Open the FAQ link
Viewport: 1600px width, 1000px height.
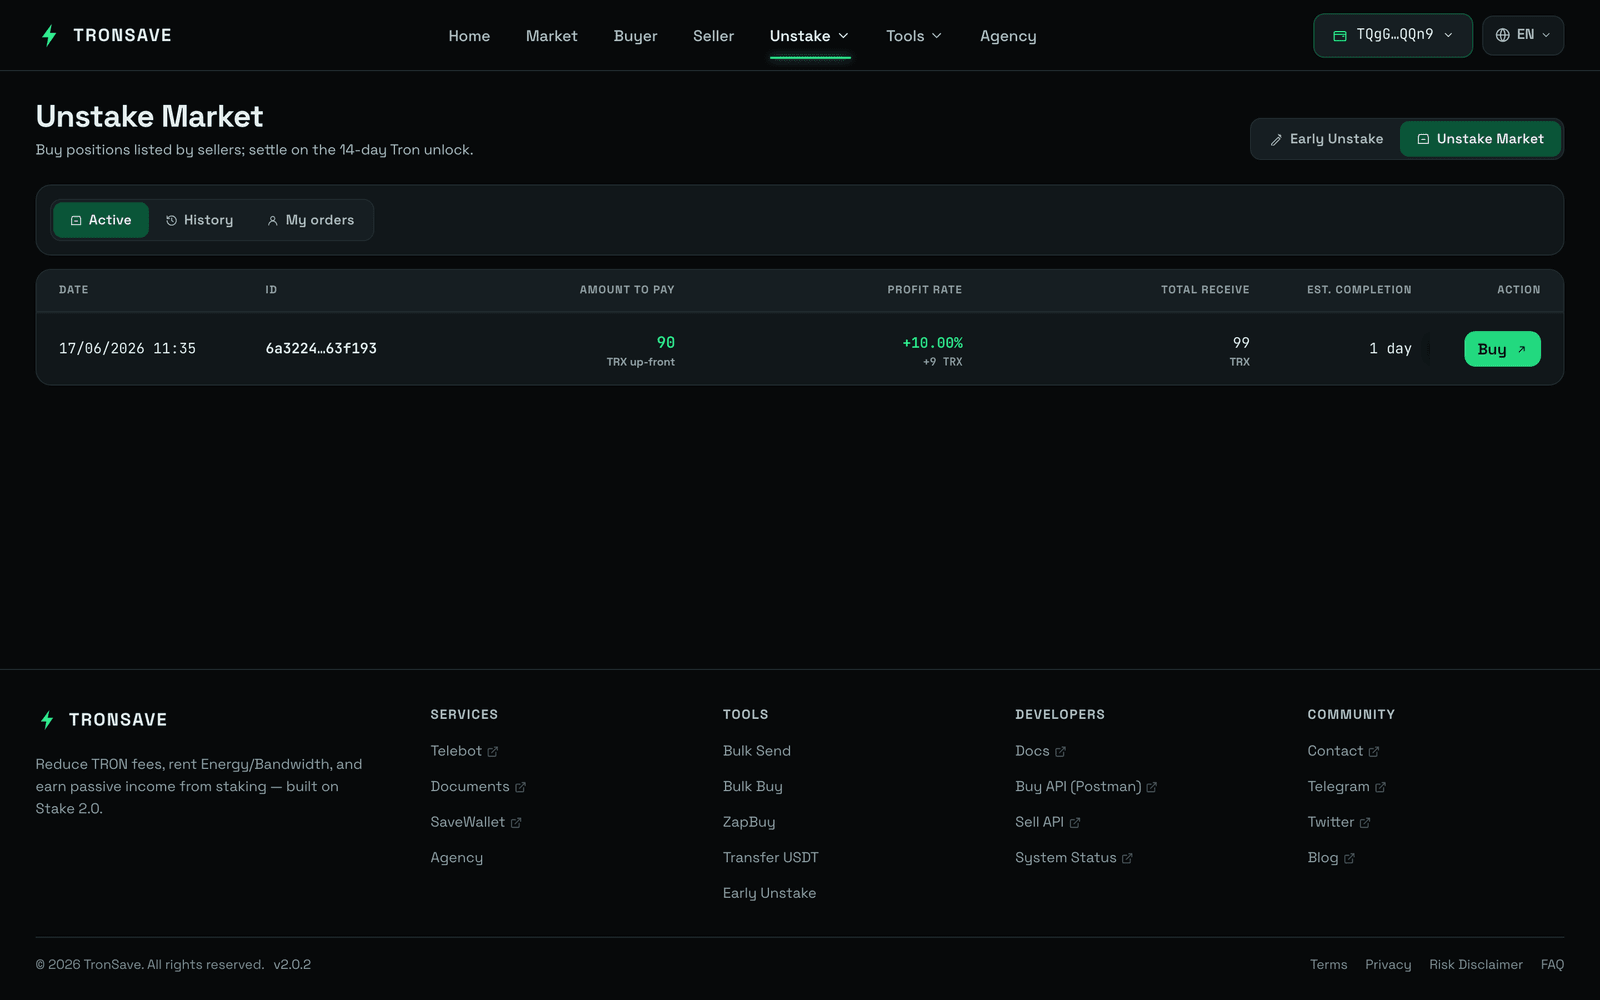tap(1552, 965)
